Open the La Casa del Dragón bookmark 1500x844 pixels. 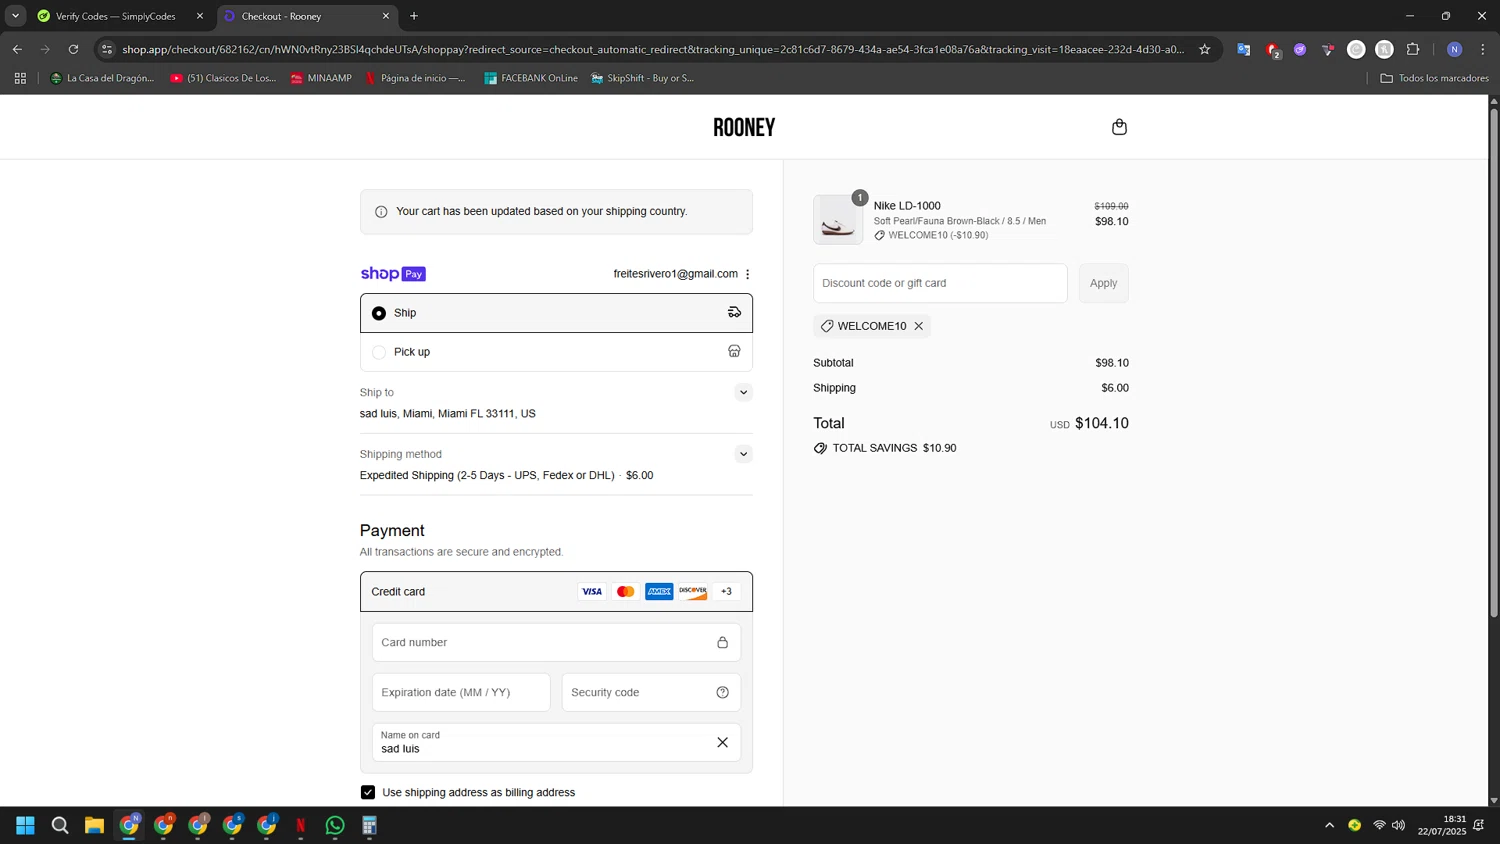point(102,78)
